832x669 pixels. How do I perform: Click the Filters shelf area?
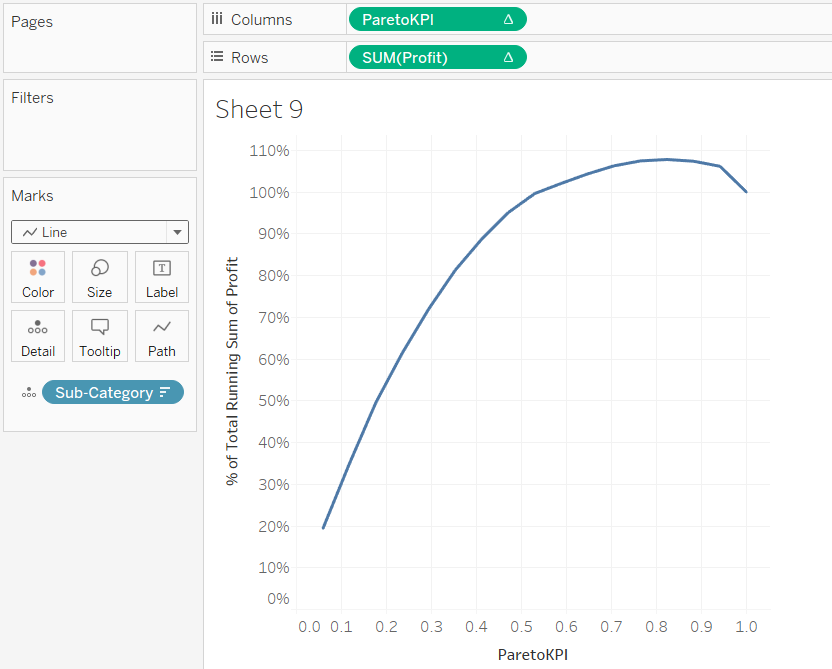click(x=100, y=125)
